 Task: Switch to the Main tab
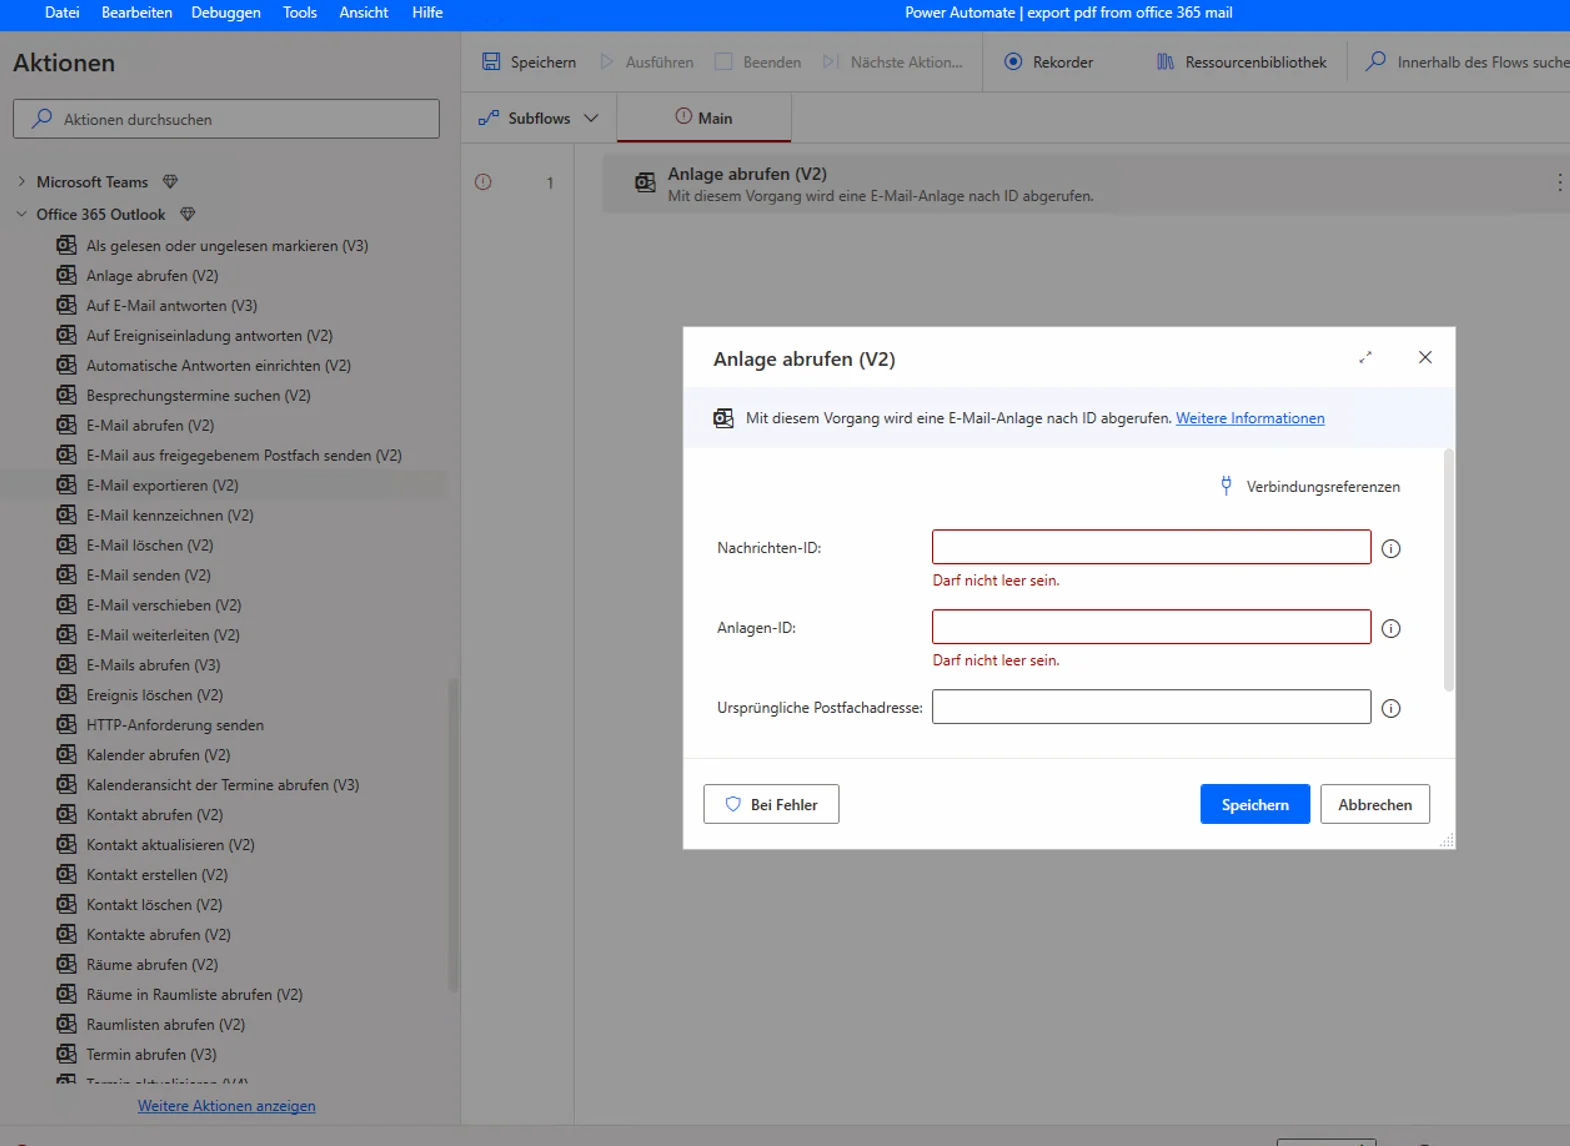tap(704, 118)
